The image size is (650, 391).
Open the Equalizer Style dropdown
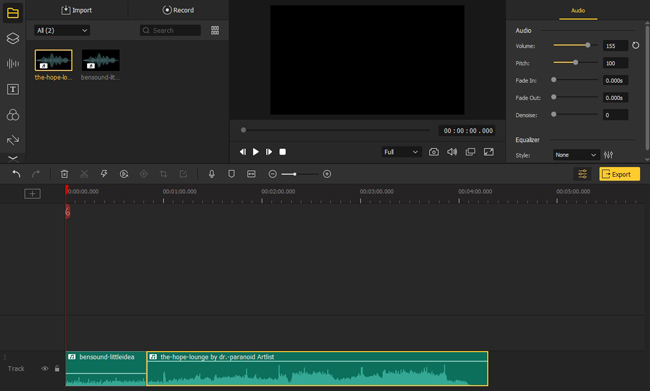[x=576, y=155]
